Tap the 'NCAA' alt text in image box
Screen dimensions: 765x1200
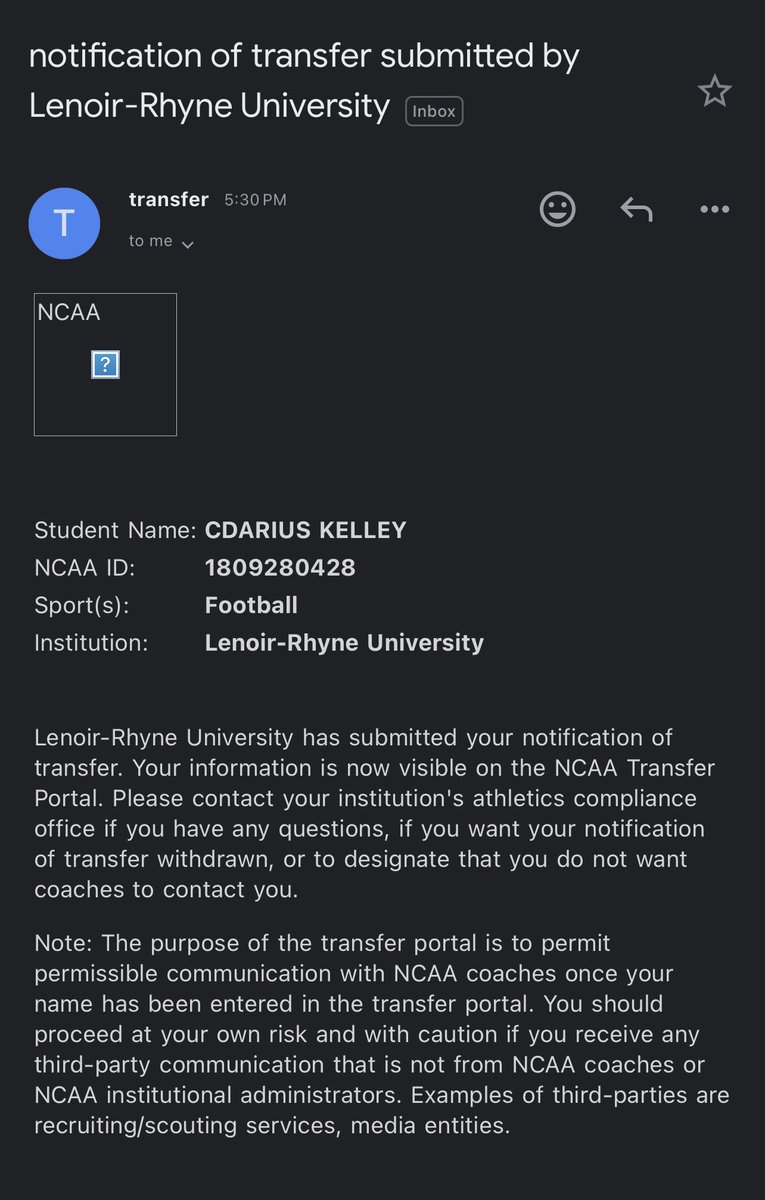pos(69,312)
